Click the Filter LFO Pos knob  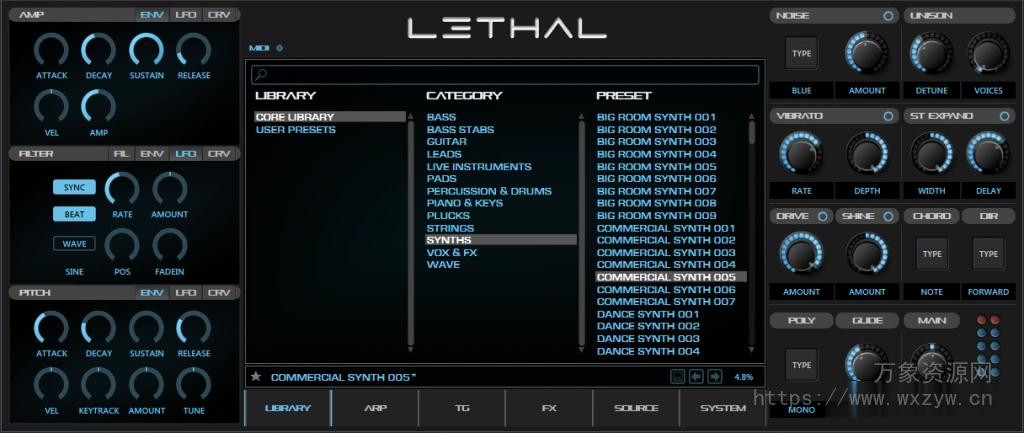(x=122, y=246)
